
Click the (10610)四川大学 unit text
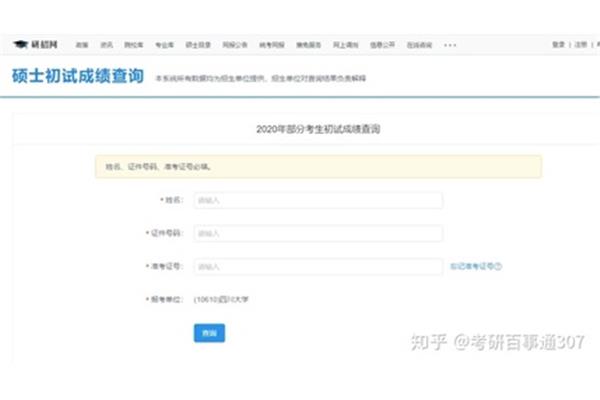pos(221,299)
